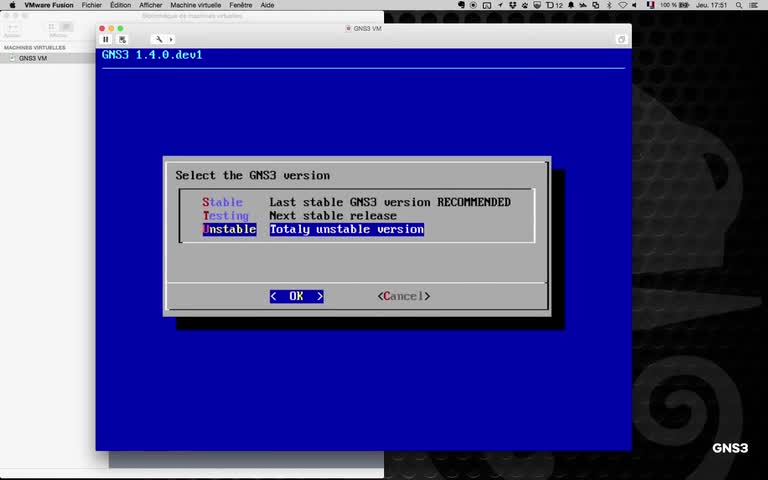Click the MACHINES VIRTUELLES sidebar header
This screenshot has height=480, width=768.
[x=35, y=48]
